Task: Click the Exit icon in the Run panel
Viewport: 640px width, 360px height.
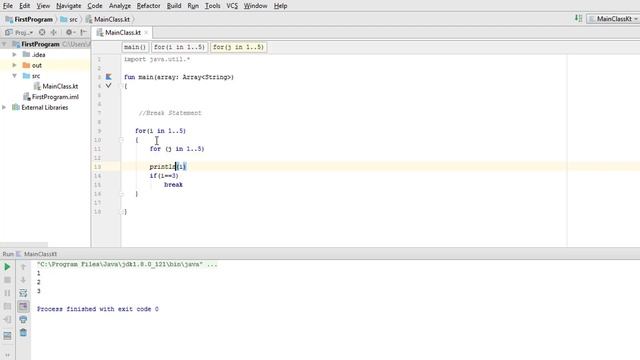Action: click(x=7, y=319)
